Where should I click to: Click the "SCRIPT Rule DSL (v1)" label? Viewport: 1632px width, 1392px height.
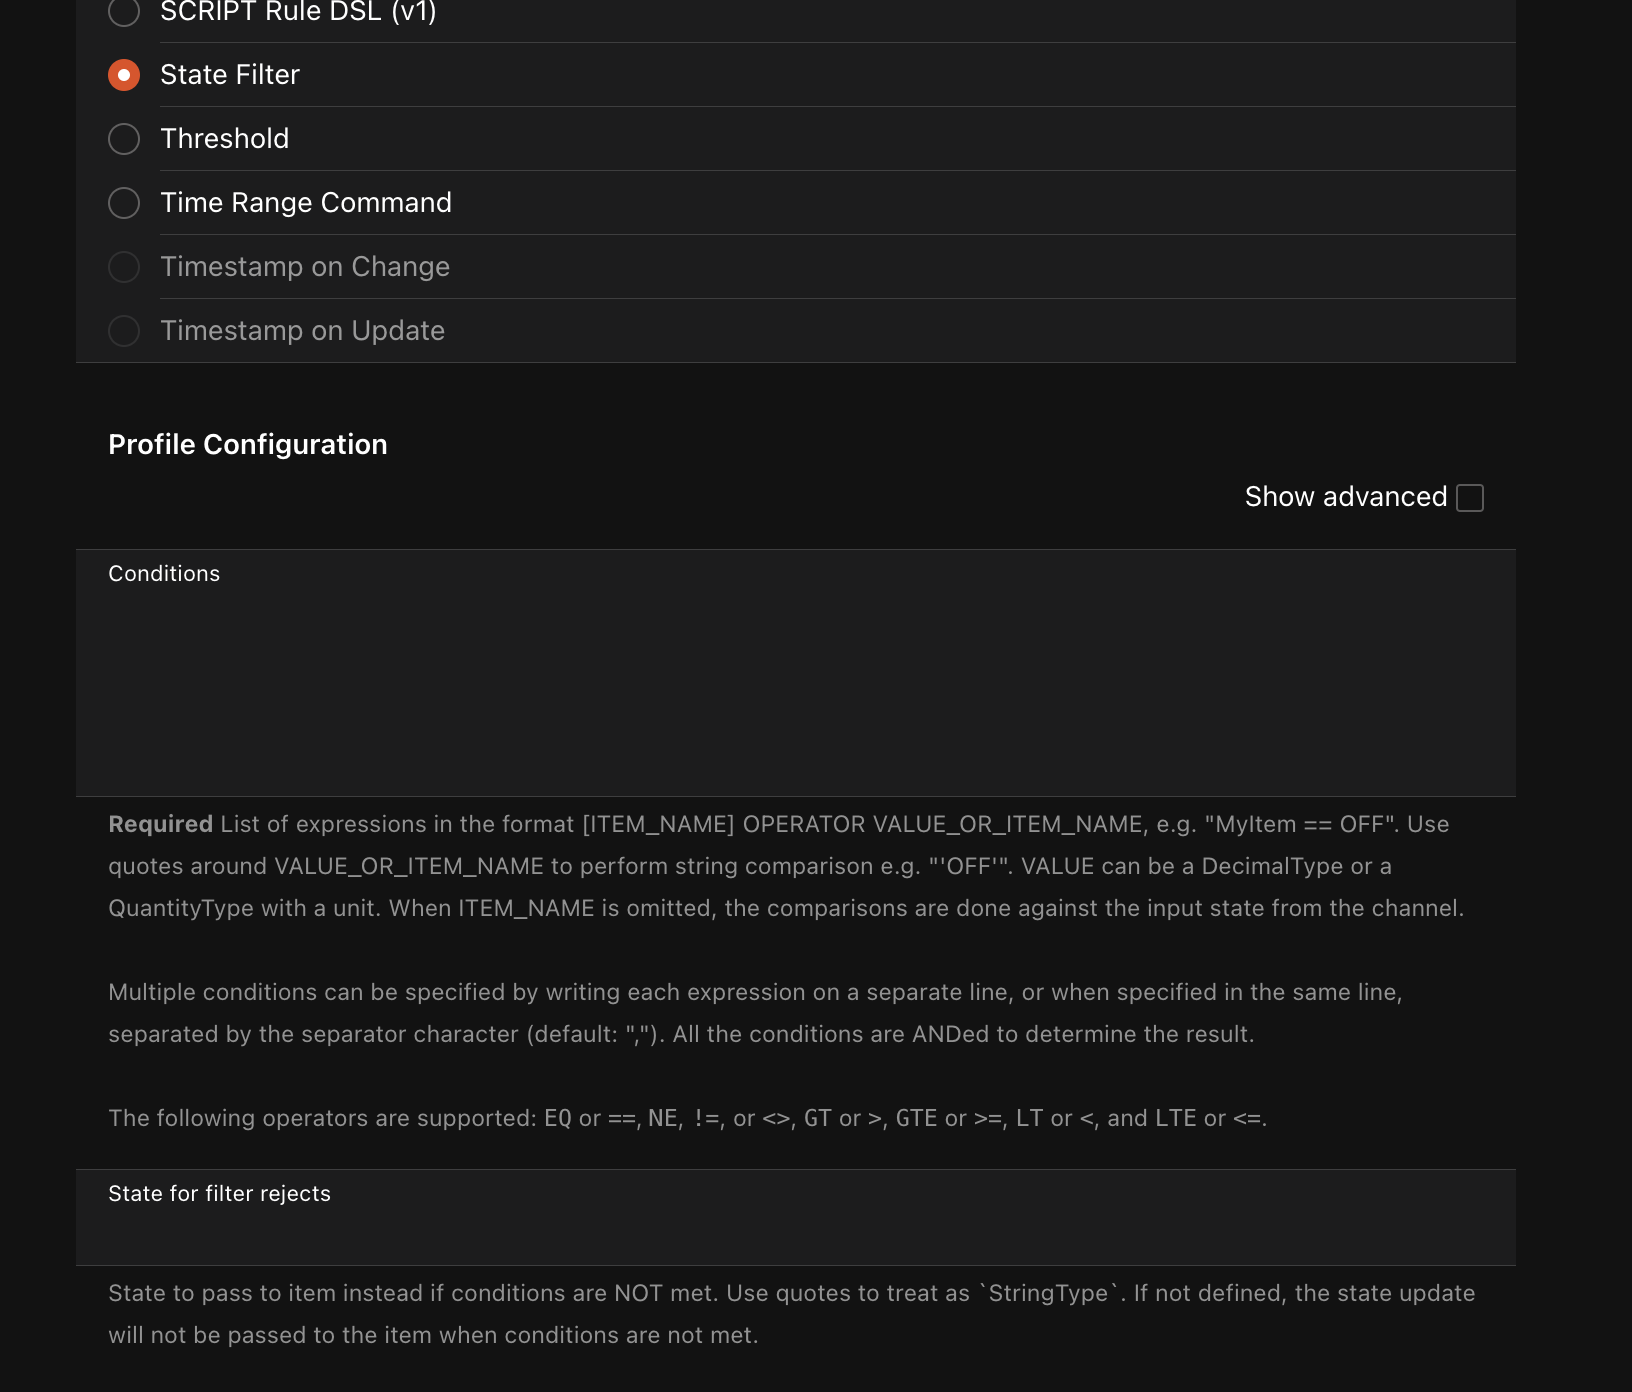(x=298, y=12)
